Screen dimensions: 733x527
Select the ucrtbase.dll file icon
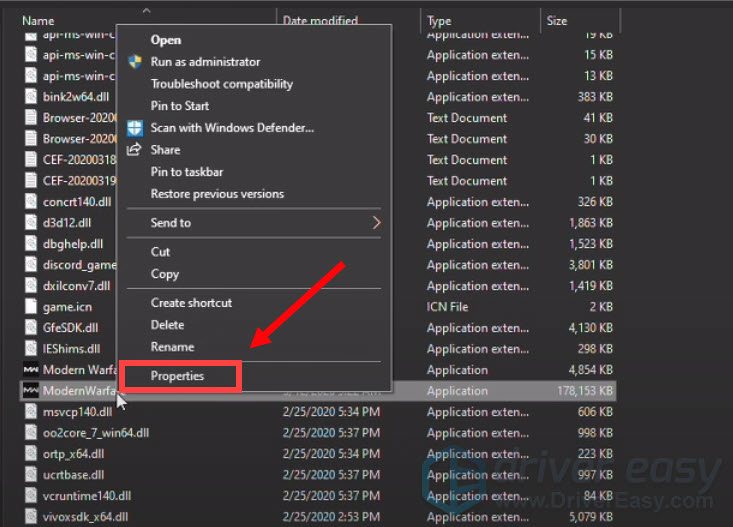31,475
